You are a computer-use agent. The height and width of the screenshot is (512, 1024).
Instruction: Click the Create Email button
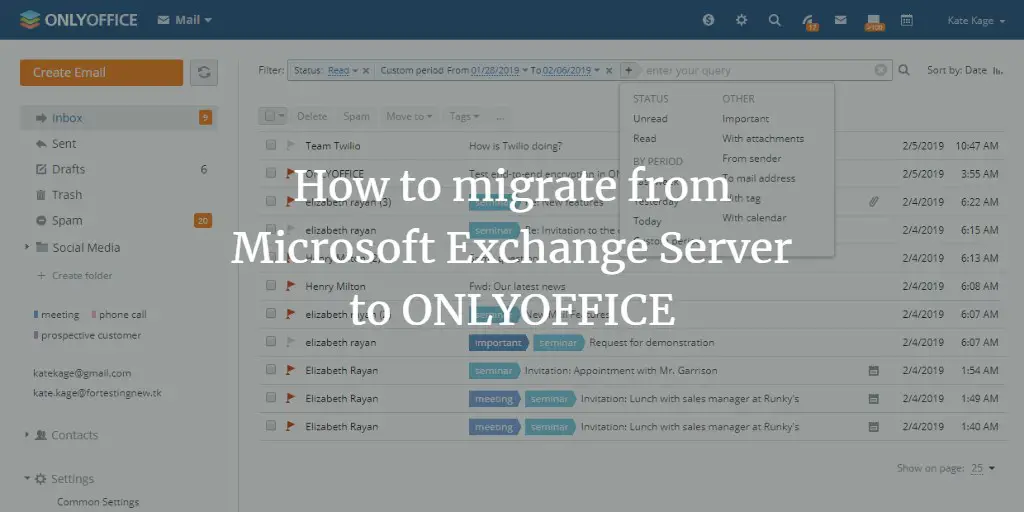pyautogui.click(x=101, y=72)
